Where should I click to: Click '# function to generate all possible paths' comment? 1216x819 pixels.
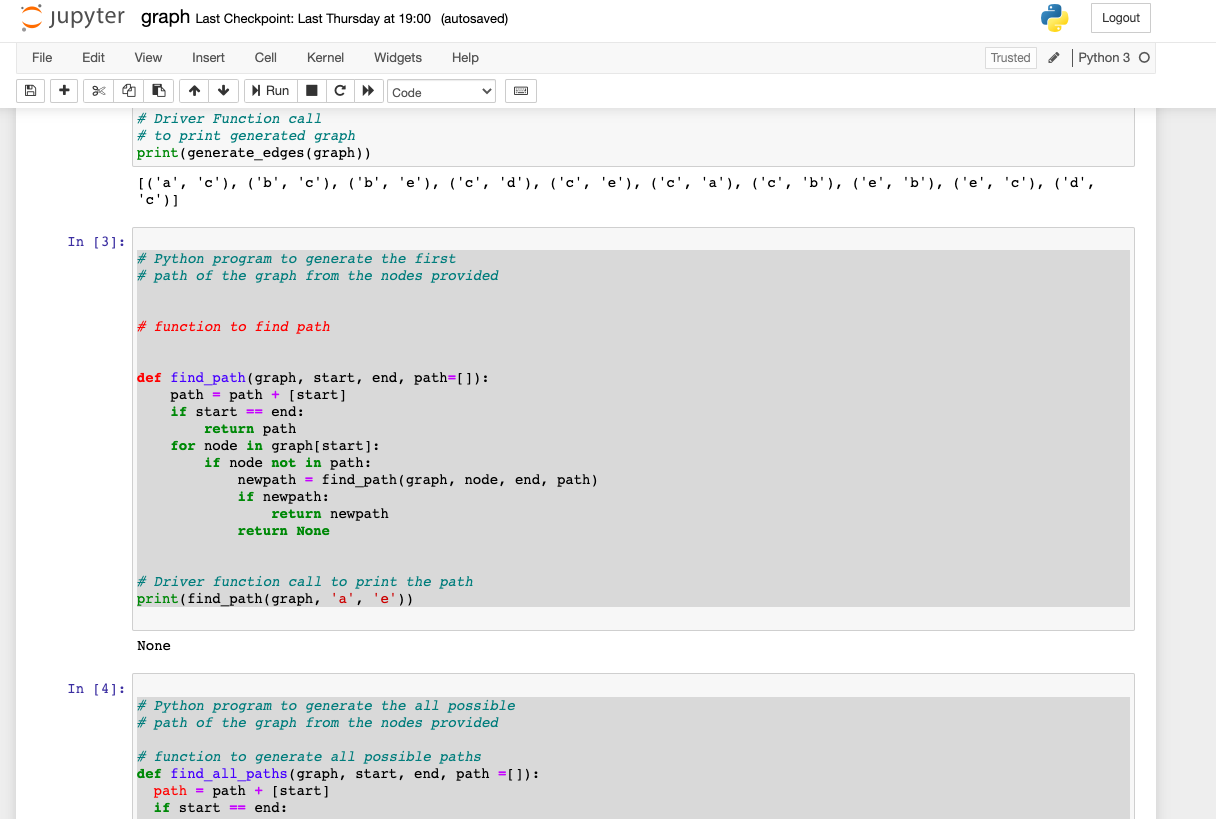(309, 757)
